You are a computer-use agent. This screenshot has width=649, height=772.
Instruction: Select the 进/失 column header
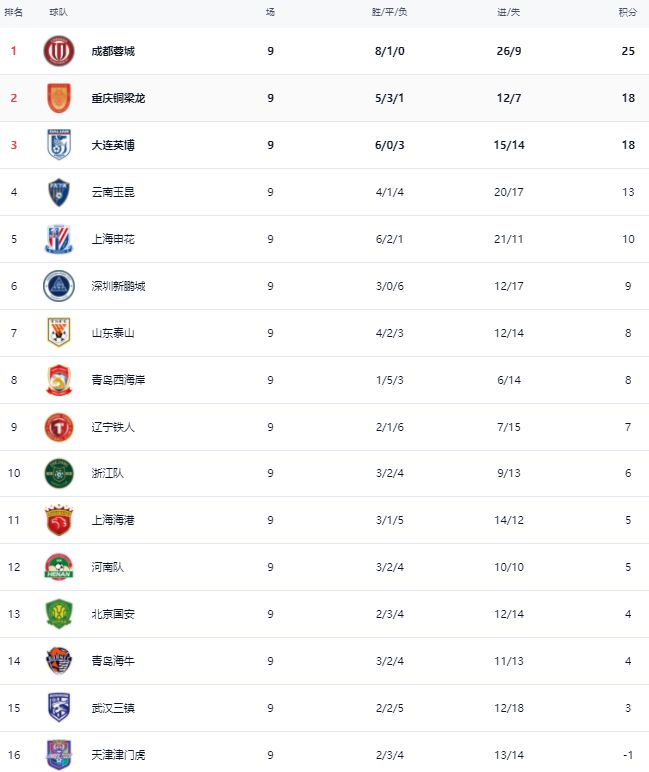509,12
